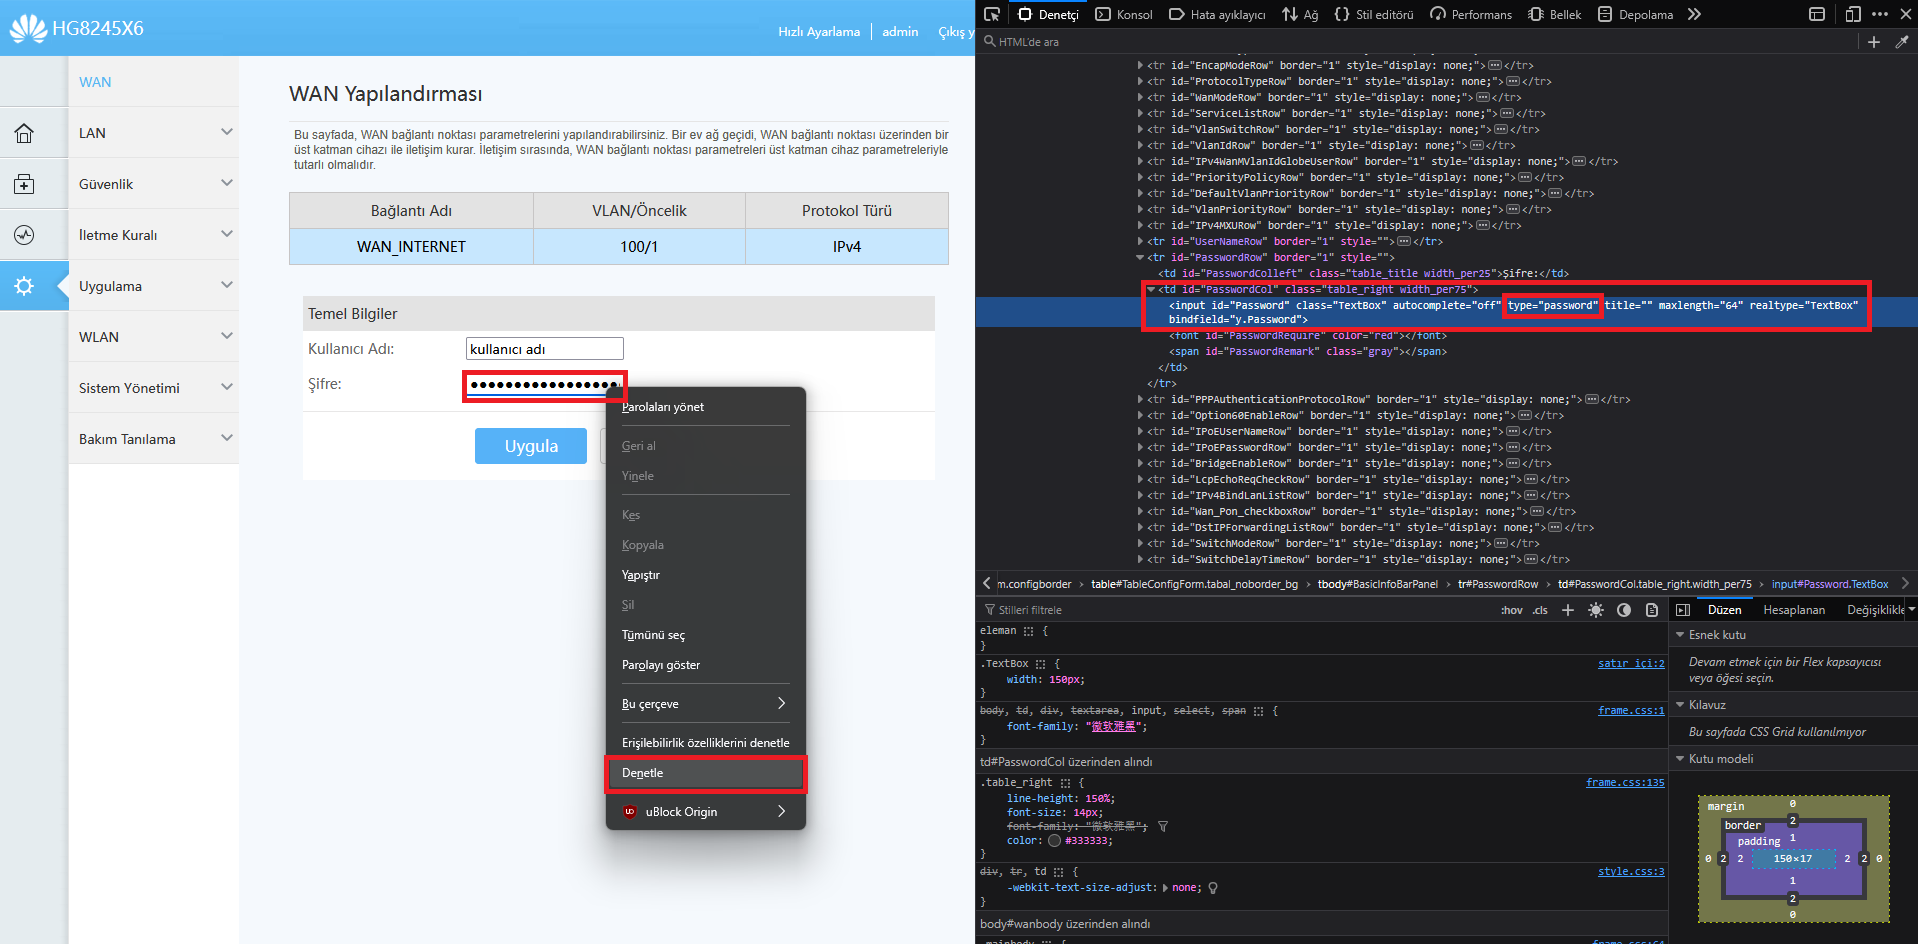Viewport: 1918px width, 944px height.
Task: Toggle :hov pseudo-class panel
Action: click(1512, 610)
